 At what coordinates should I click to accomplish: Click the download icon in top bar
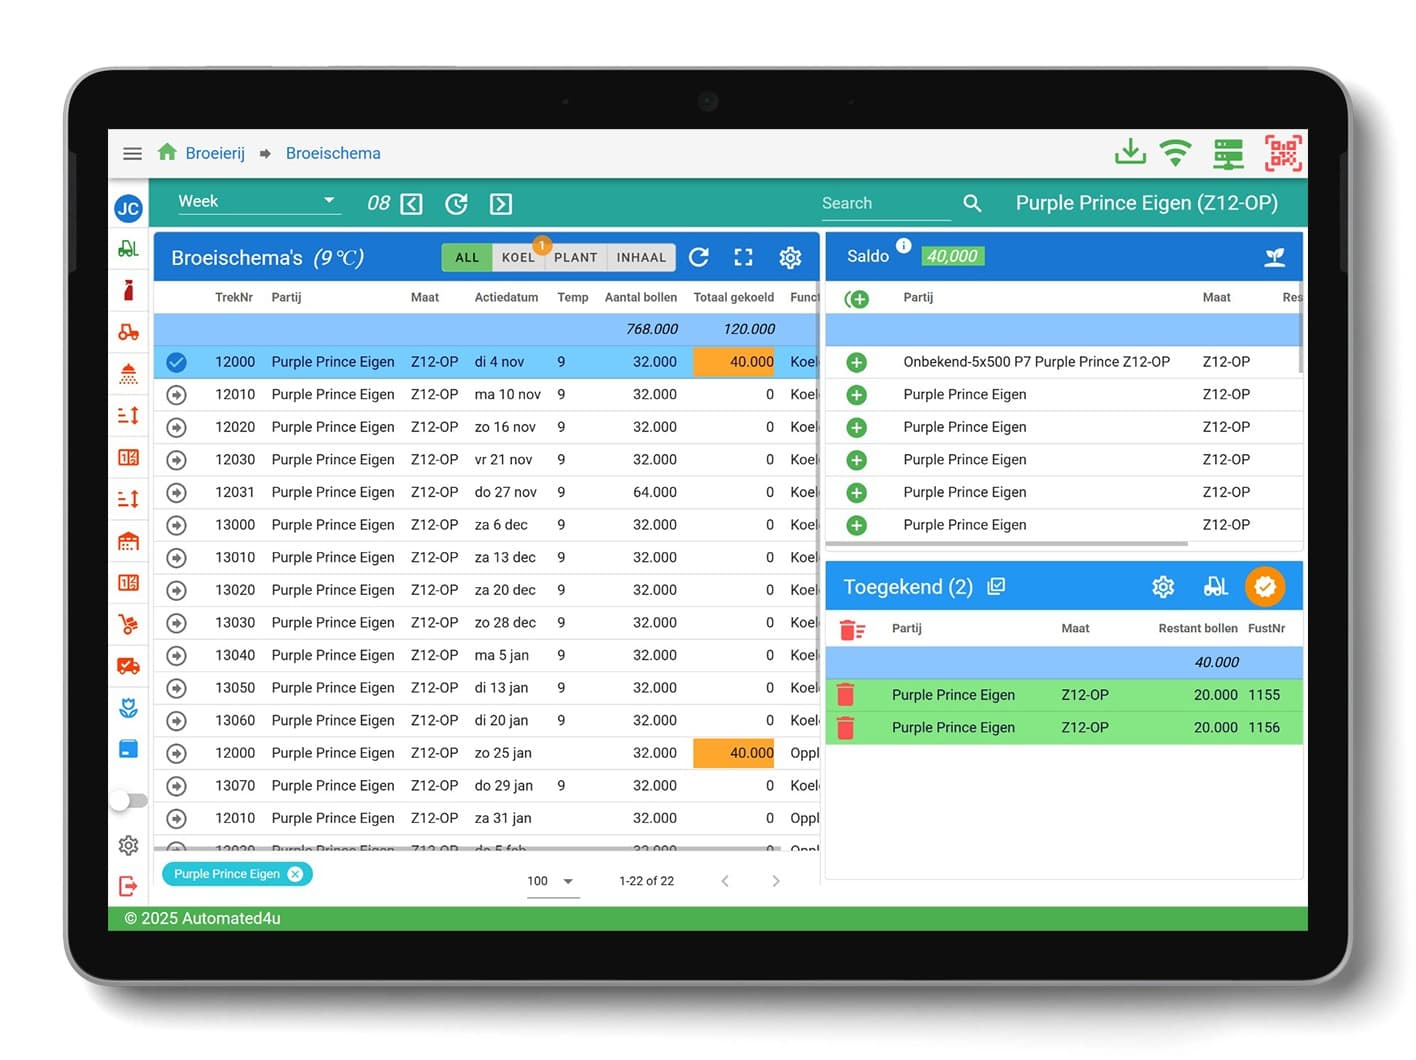click(1130, 153)
